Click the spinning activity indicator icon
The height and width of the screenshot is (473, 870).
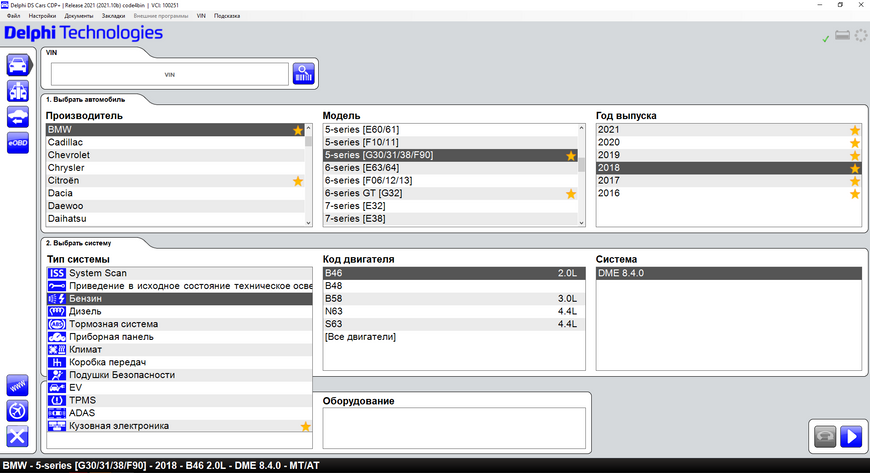(861, 36)
